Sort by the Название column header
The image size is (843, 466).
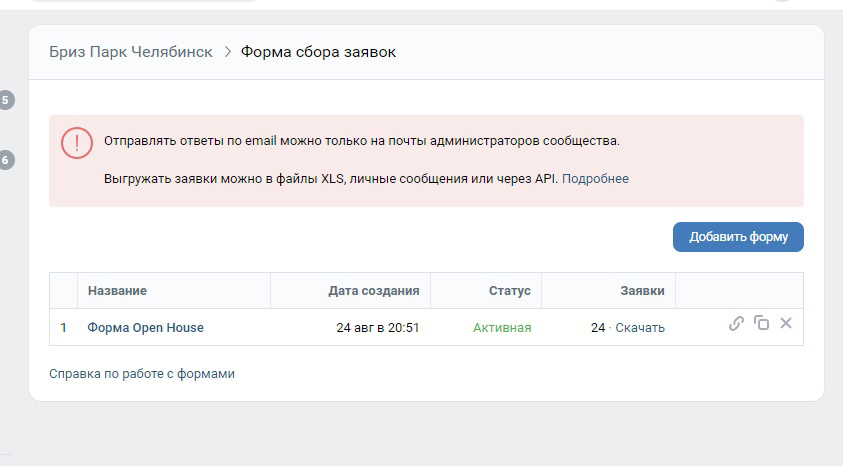(117, 291)
